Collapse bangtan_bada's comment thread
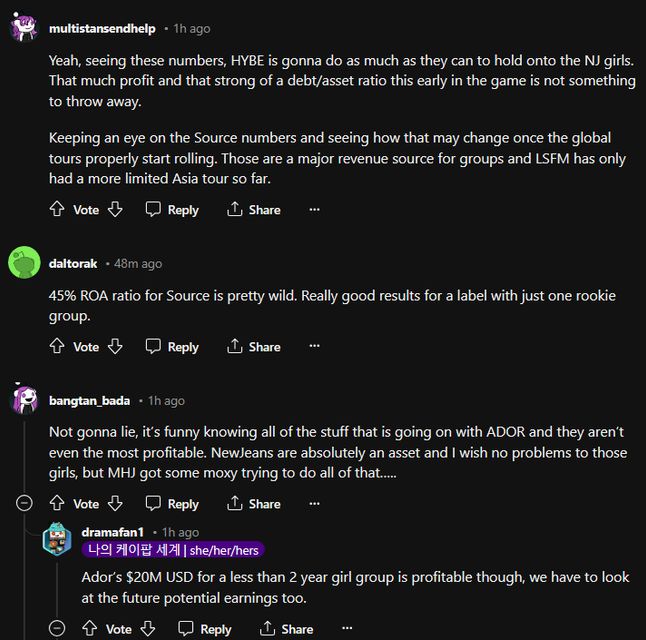 (25, 504)
